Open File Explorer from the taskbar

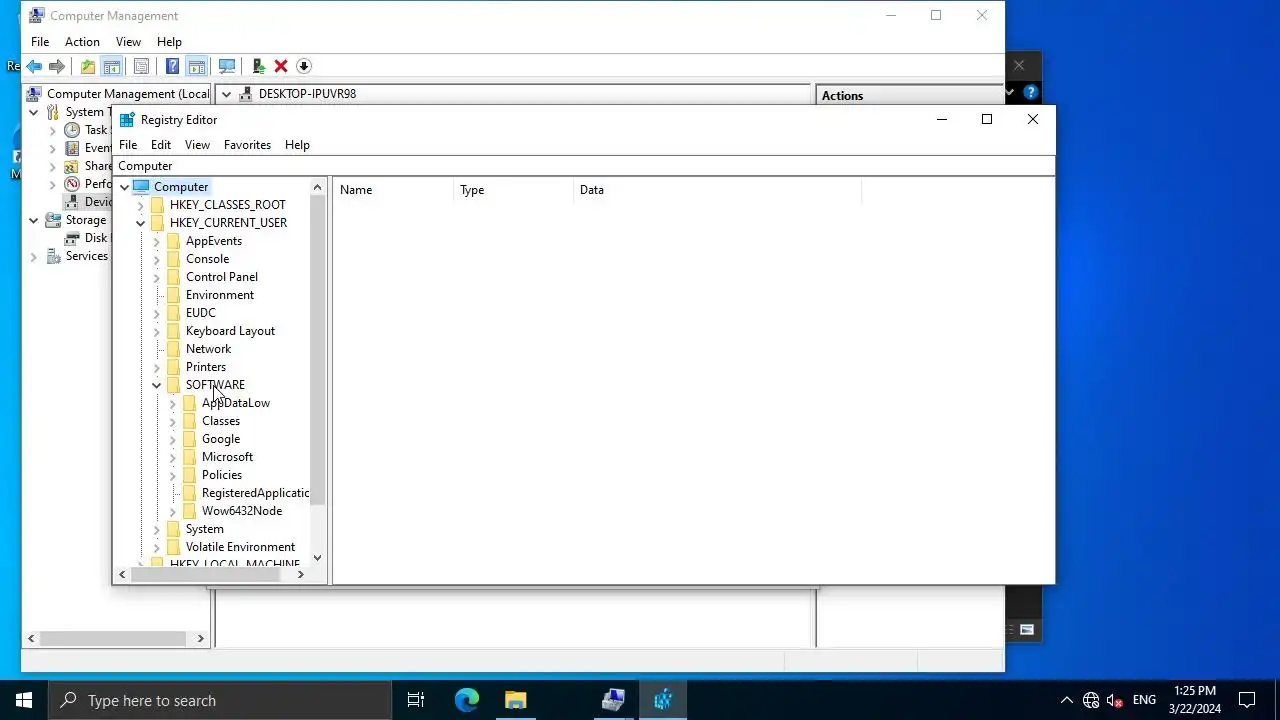click(x=515, y=700)
